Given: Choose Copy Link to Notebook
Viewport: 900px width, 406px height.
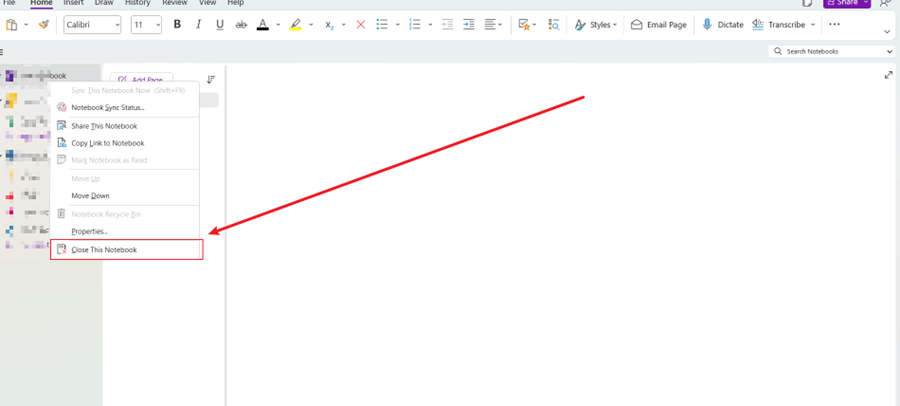Looking at the screenshot, I should pyautogui.click(x=124, y=143).
